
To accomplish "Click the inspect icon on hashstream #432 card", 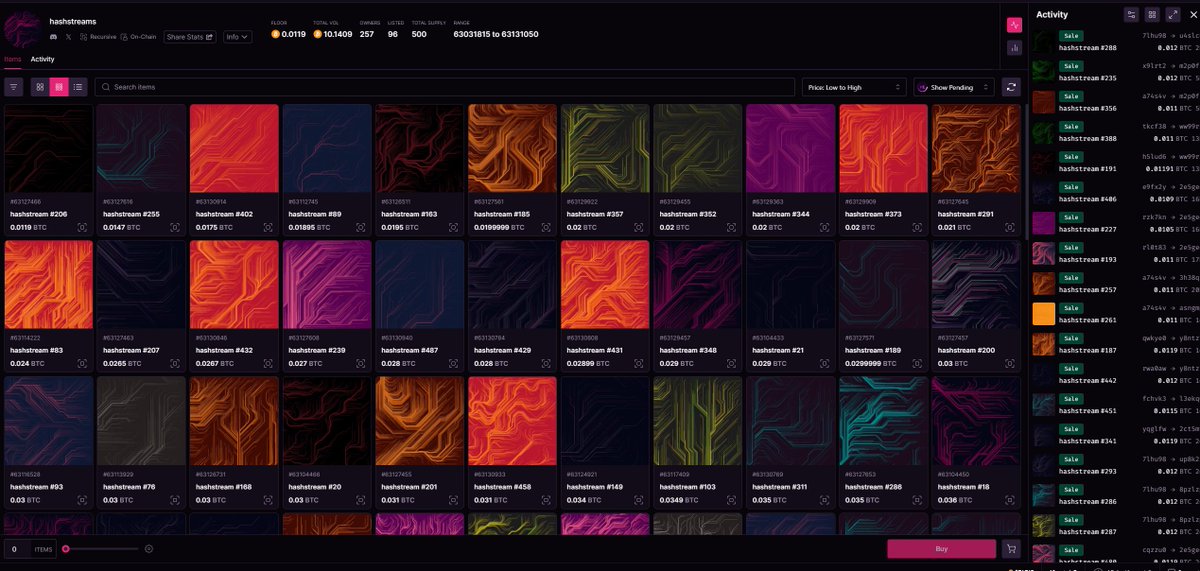I will point(268,363).
